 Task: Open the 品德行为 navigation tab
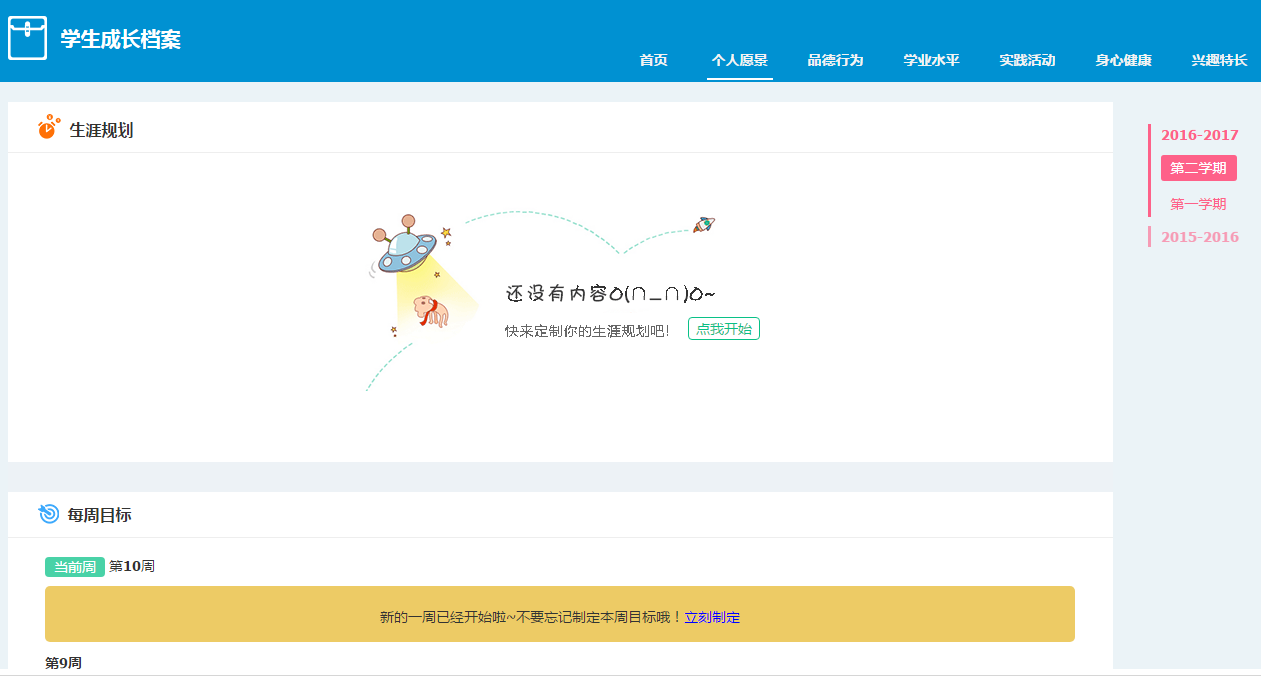click(836, 60)
